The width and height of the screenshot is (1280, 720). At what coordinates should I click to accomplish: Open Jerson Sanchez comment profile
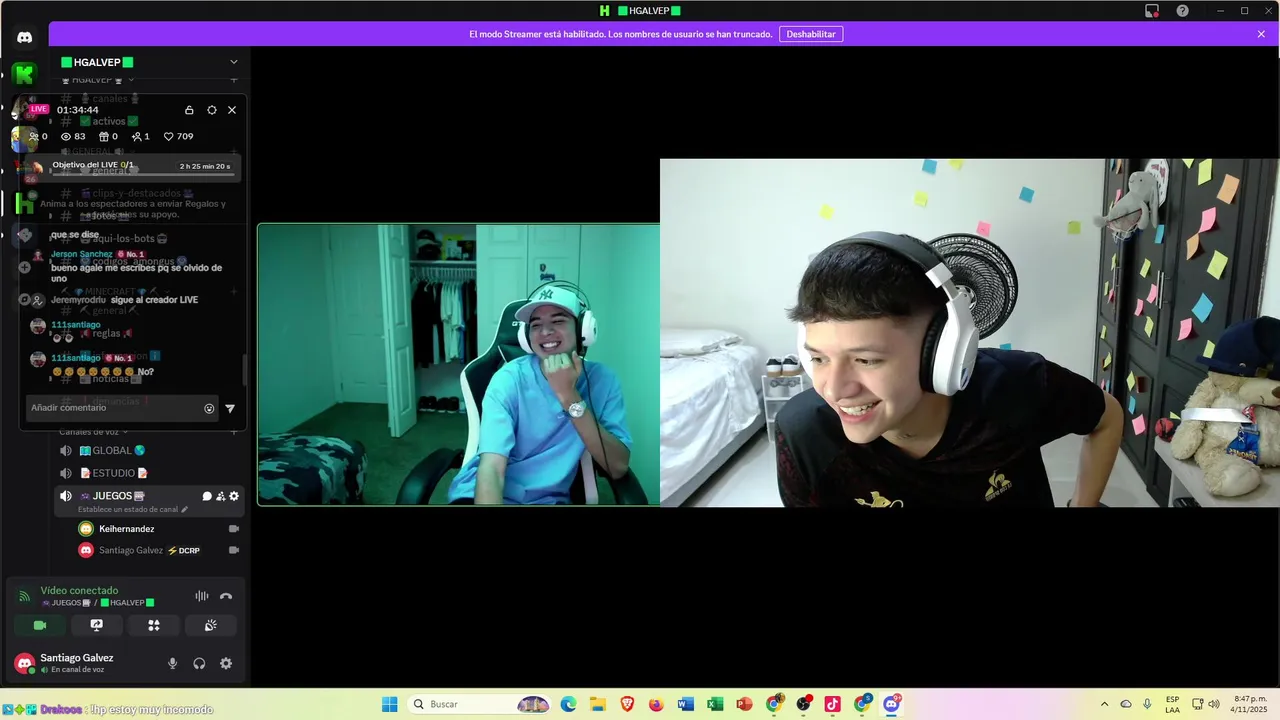82,254
